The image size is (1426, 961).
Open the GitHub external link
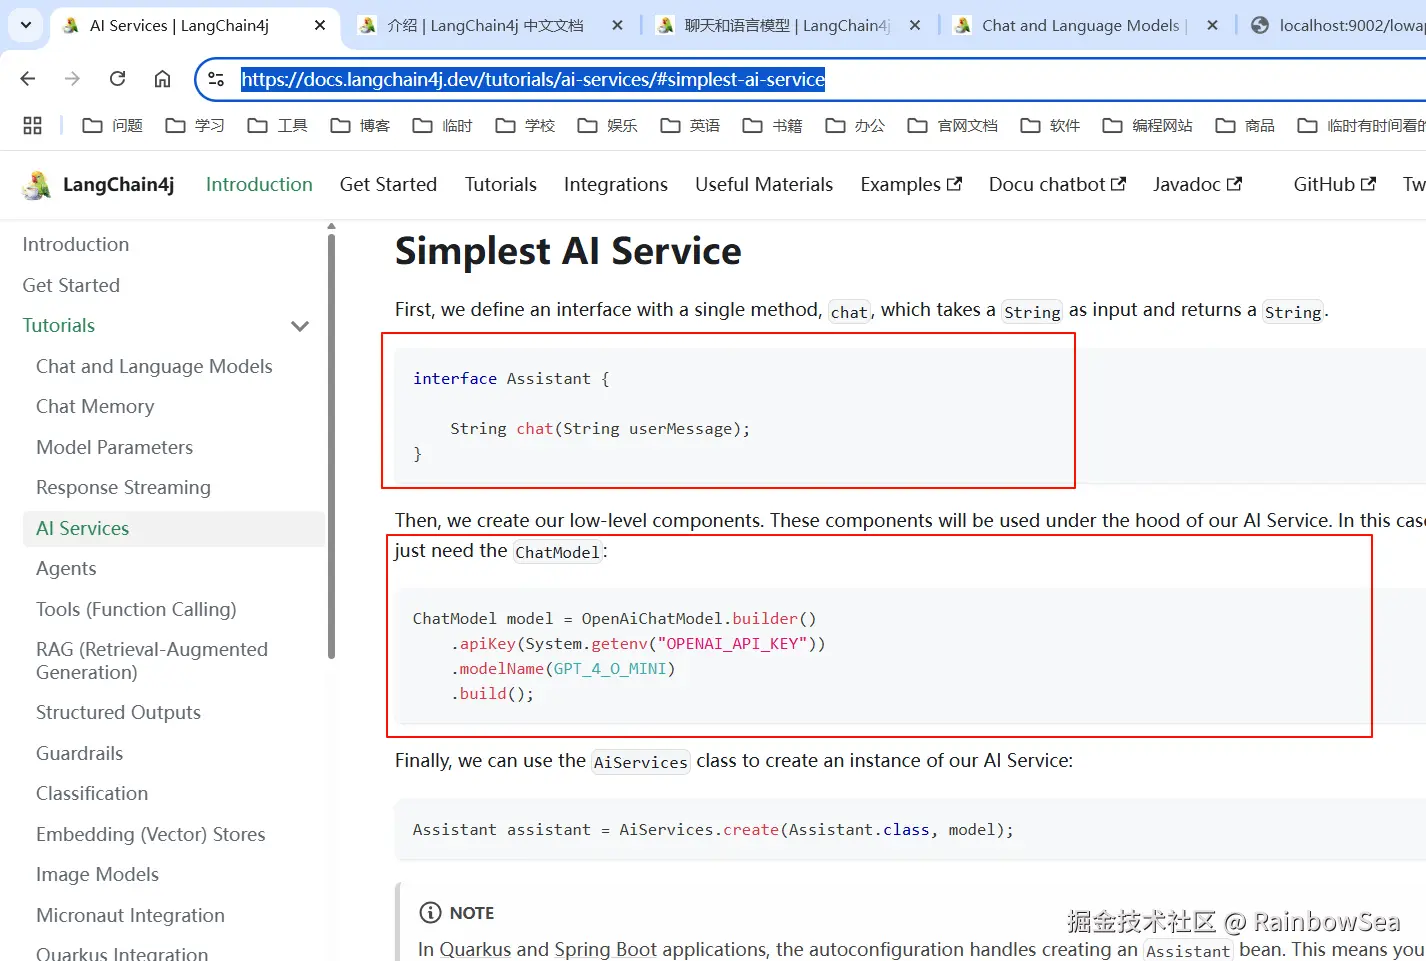click(1335, 185)
